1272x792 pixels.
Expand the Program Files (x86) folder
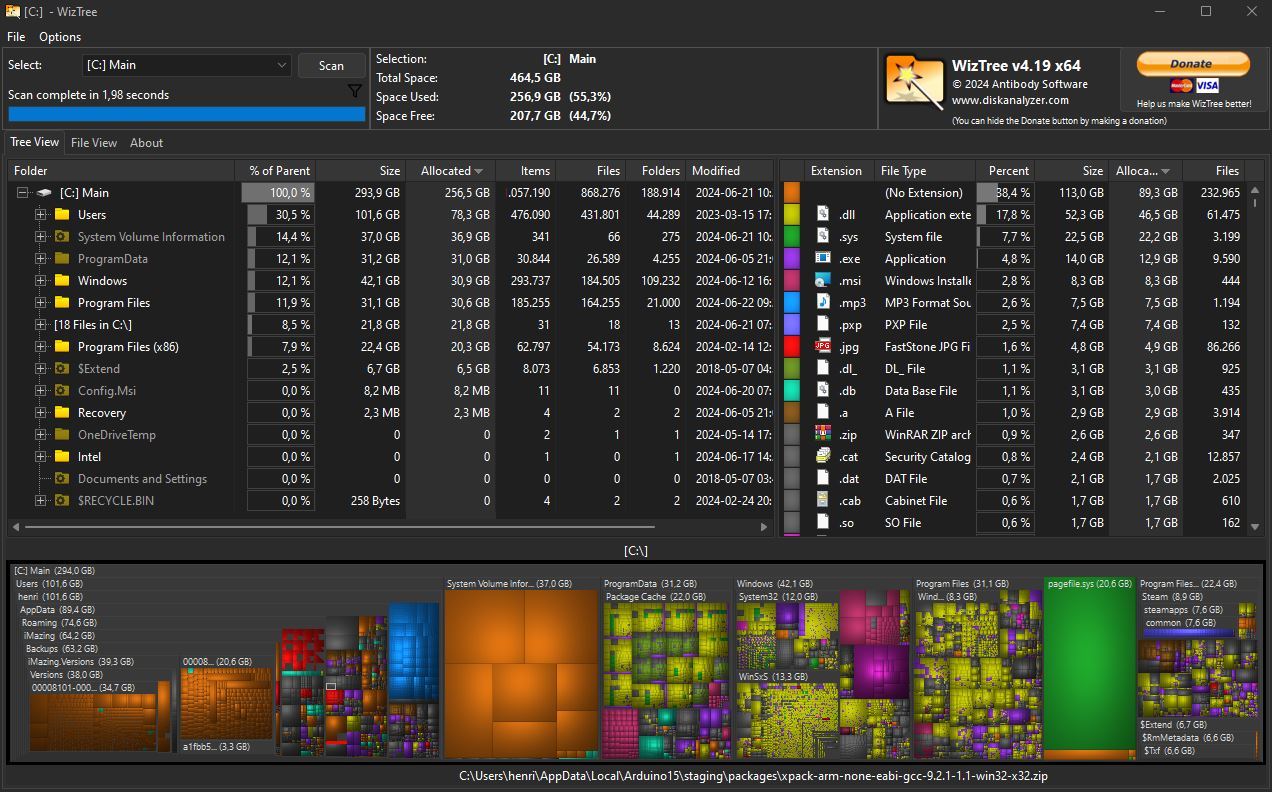[x=41, y=347]
